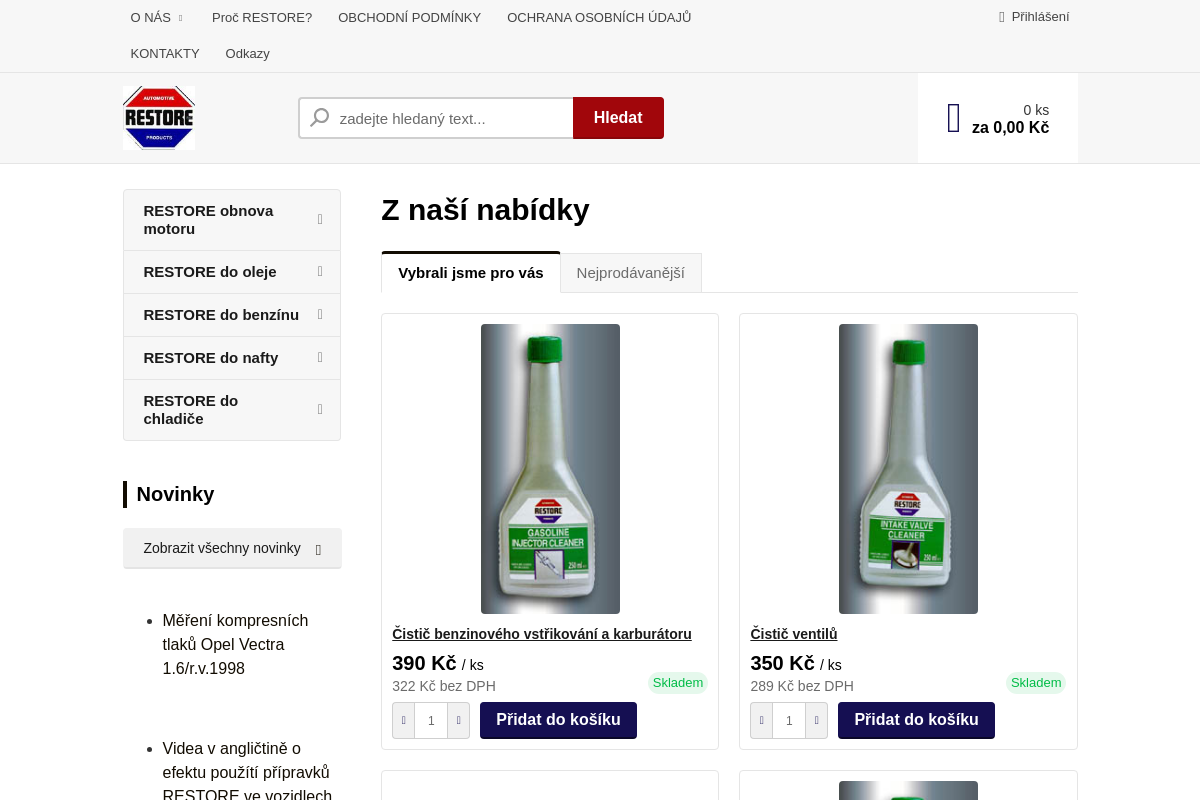The width and height of the screenshot is (1200, 800).
Task: Add Čistič ventilů to cart
Action: pos(916,720)
